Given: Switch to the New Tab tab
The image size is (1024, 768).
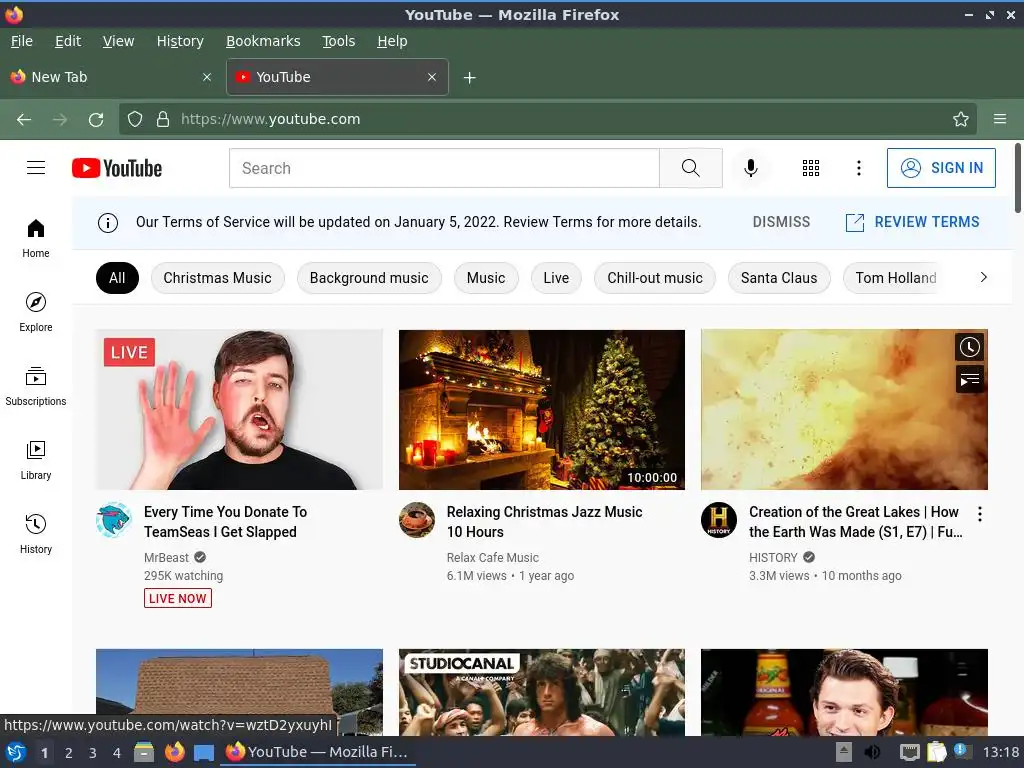Looking at the screenshot, I should (111, 77).
